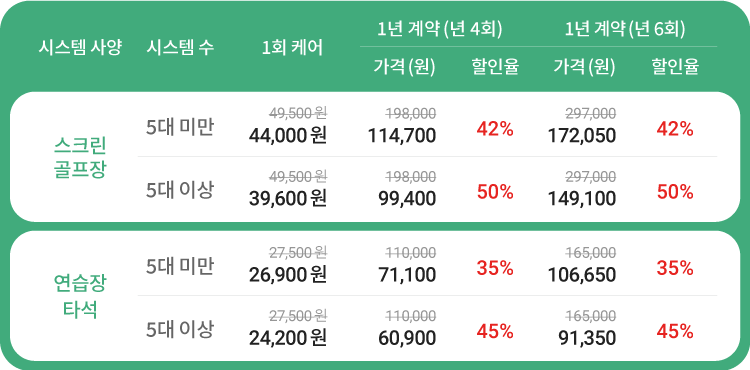Image resolution: width=750 pixels, height=370 pixels.
Task: Click the 1년 계약 (년 4회) header
Action: tap(440, 30)
